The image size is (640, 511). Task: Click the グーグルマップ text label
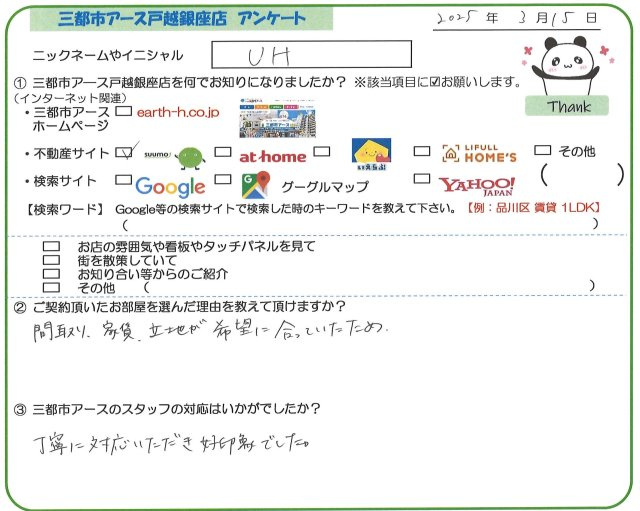point(323,186)
